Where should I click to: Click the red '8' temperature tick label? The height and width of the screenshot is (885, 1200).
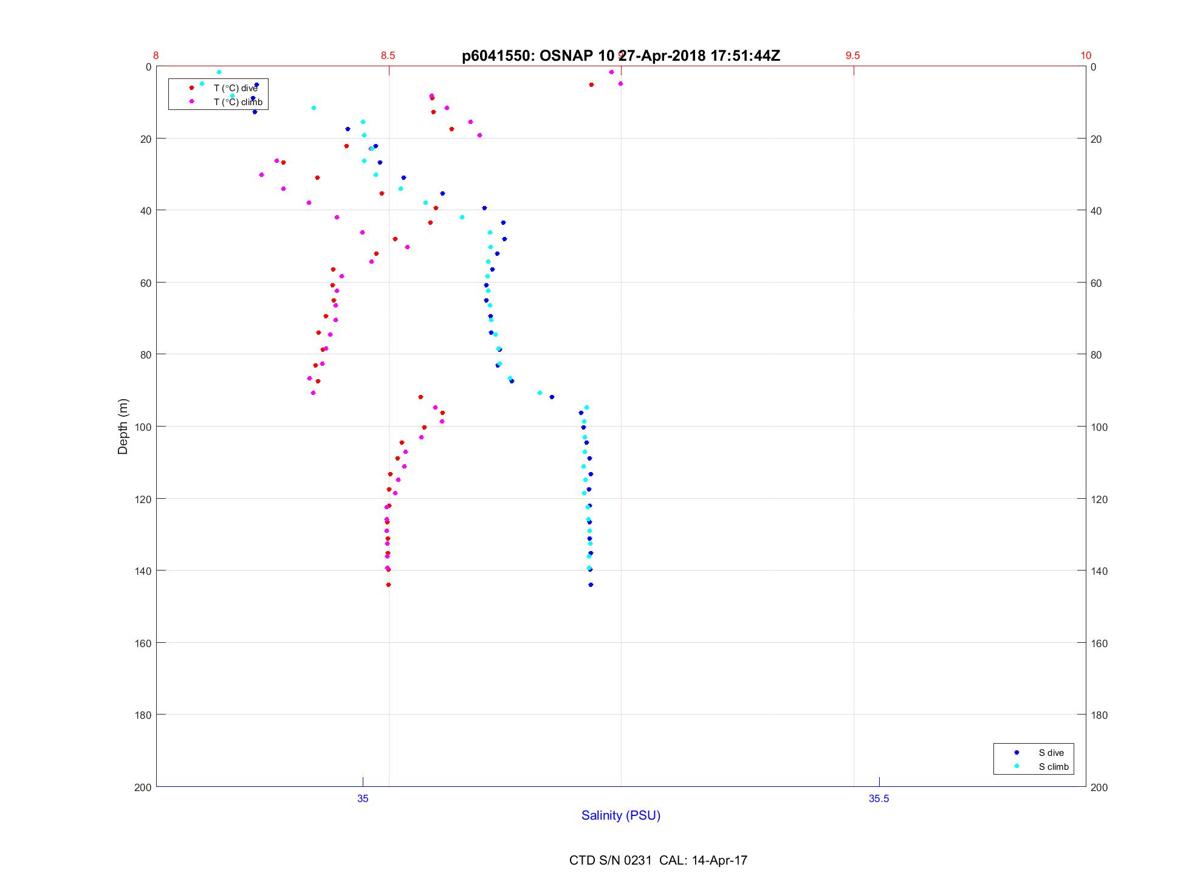(x=156, y=56)
